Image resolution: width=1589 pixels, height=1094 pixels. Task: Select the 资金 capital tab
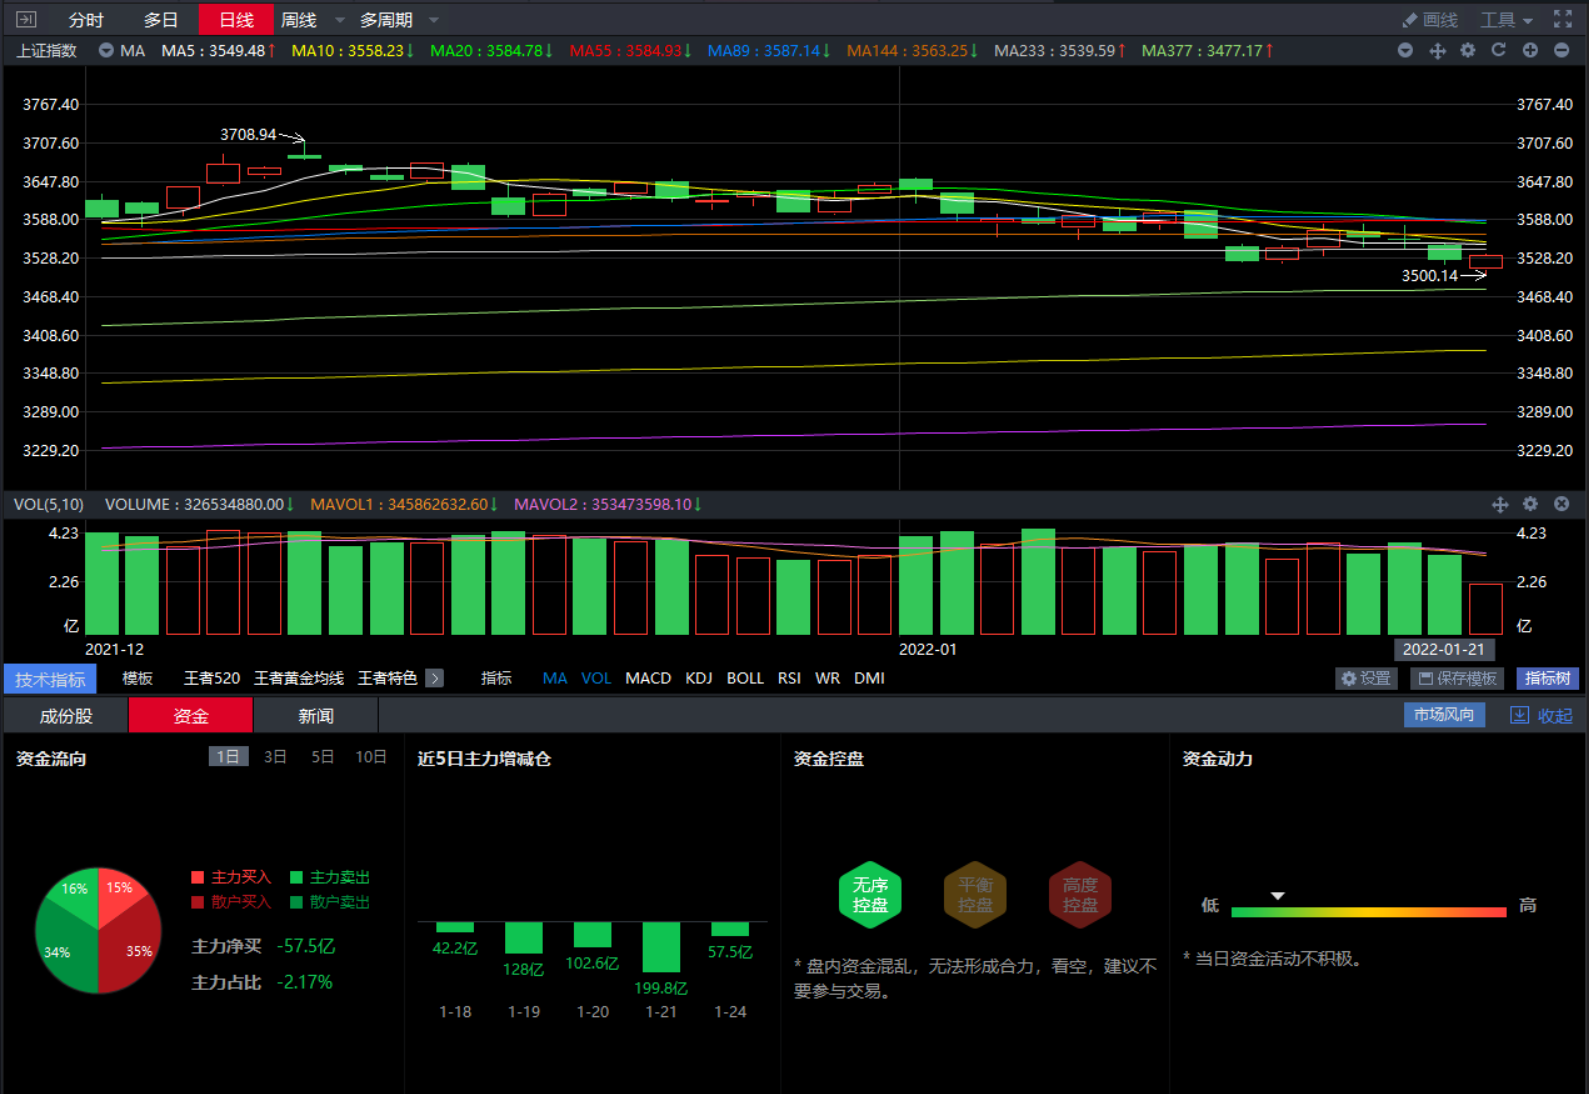(x=190, y=716)
